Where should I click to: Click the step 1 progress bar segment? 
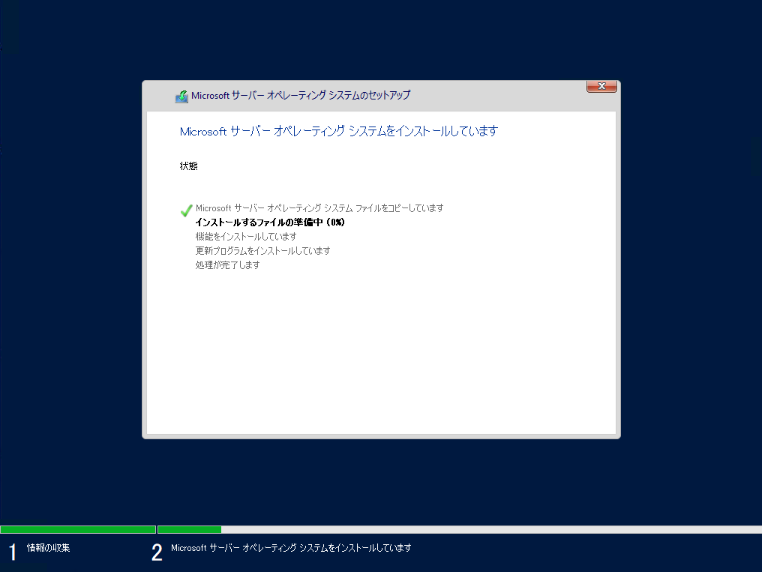(x=78, y=530)
